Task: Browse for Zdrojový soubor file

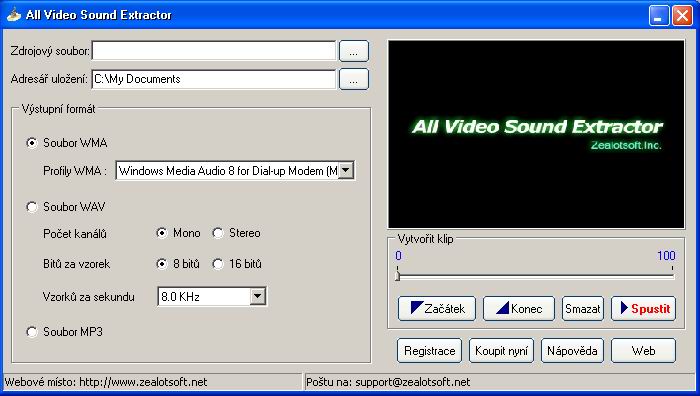Action: pos(354,51)
